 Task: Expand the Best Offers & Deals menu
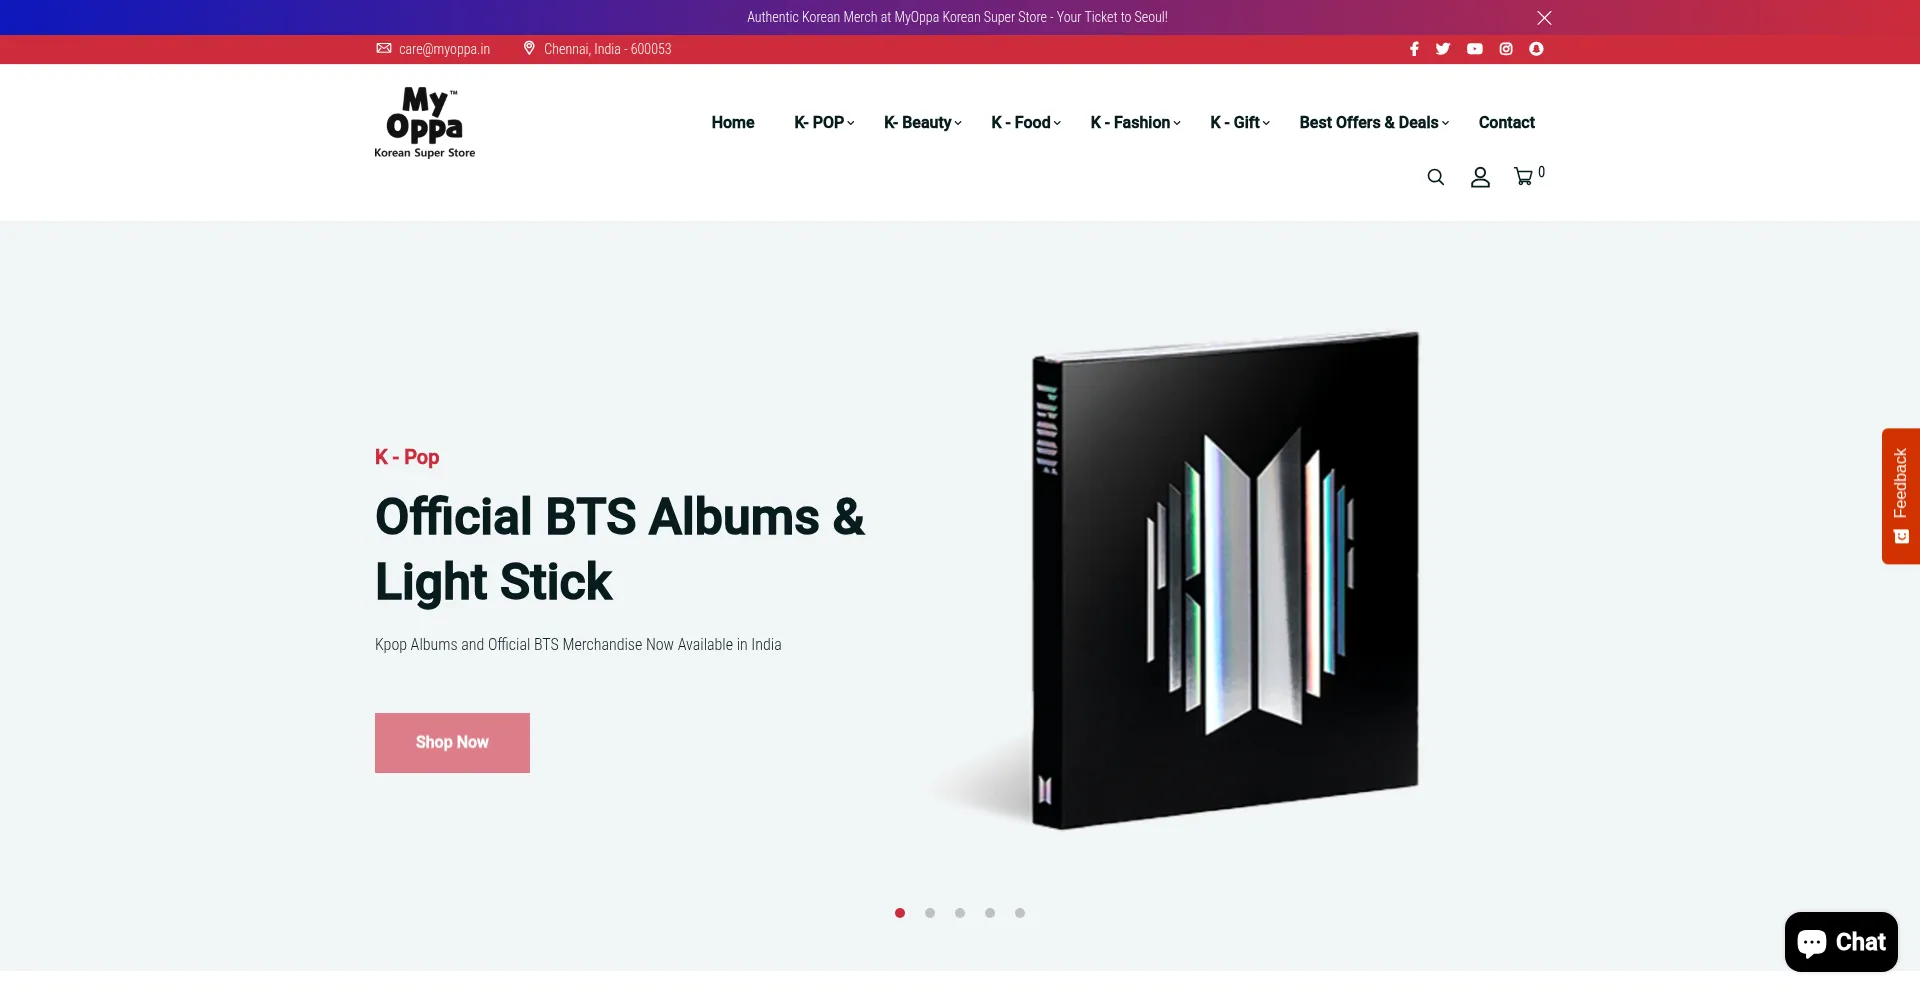tap(1374, 122)
